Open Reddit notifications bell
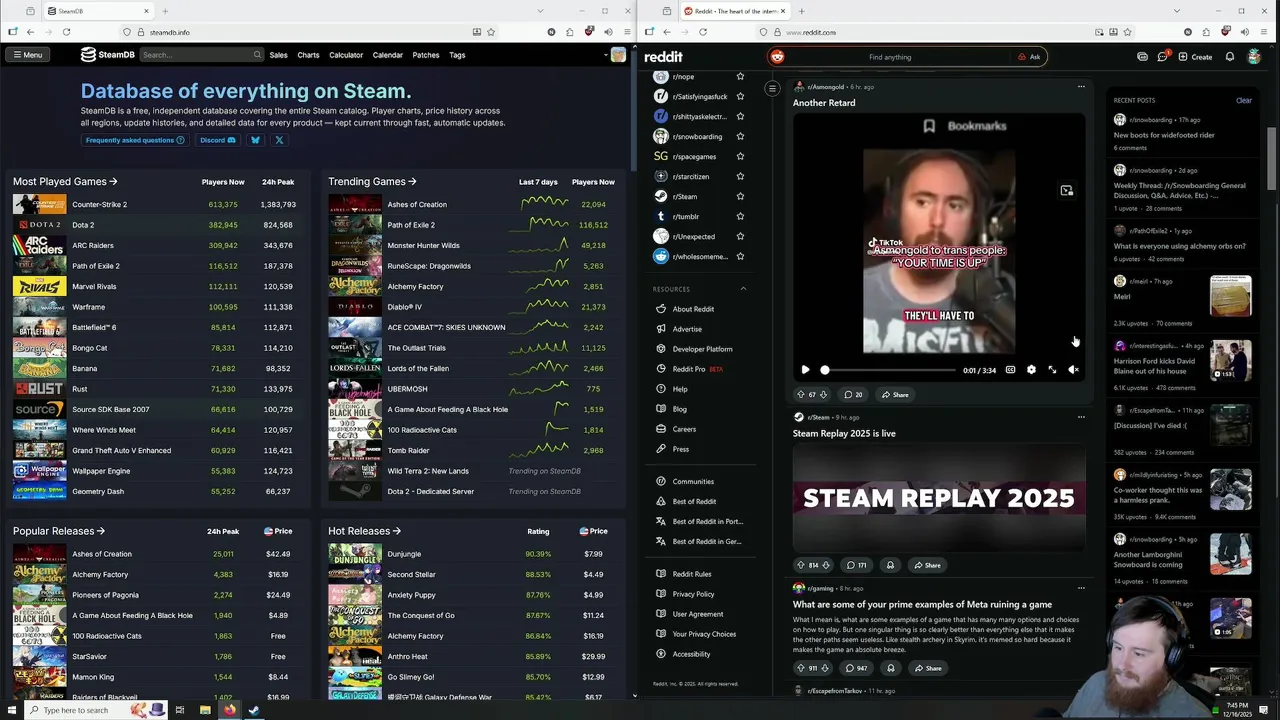 pos(1230,57)
